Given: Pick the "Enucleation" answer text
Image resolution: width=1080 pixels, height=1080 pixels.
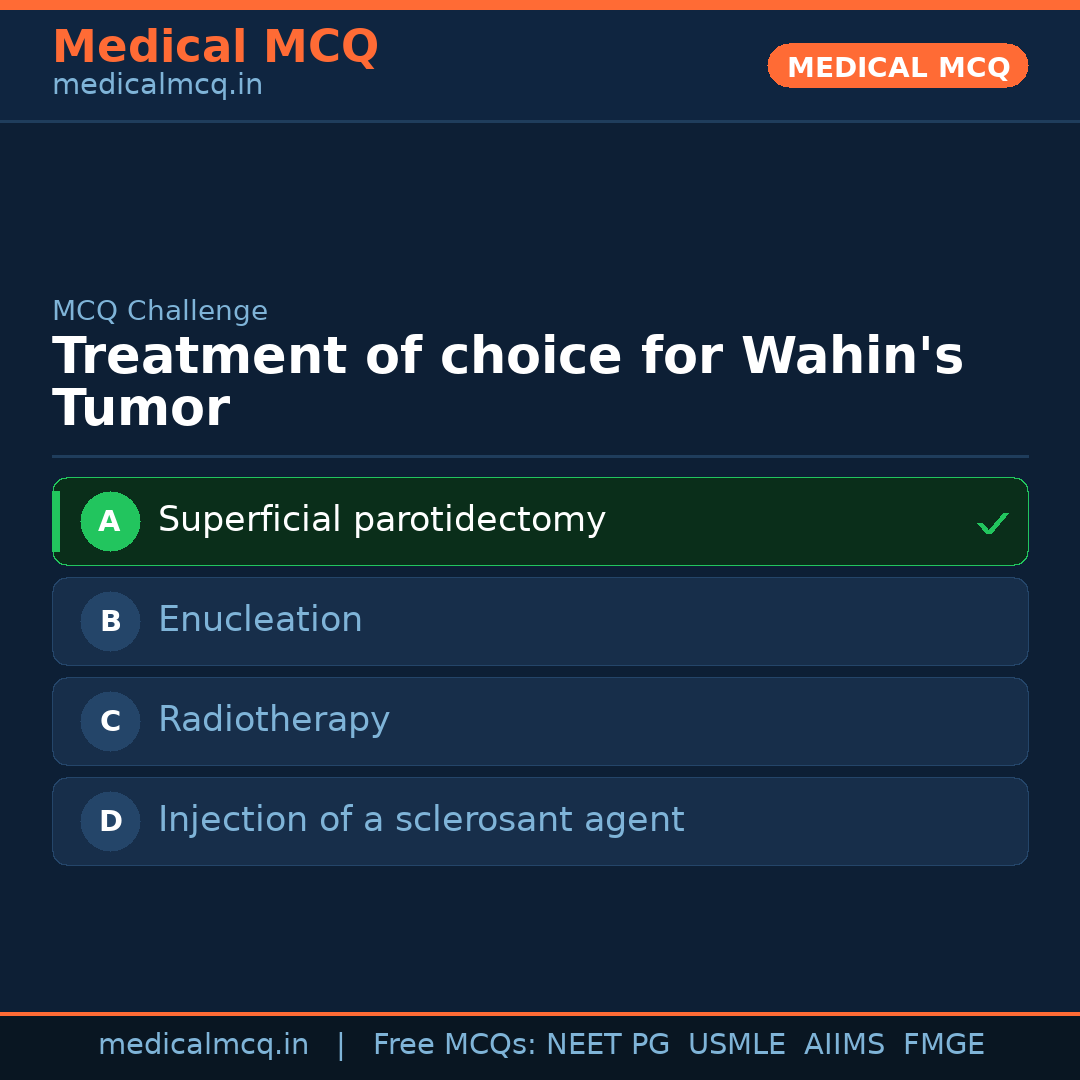Looking at the screenshot, I should [x=260, y=620].
